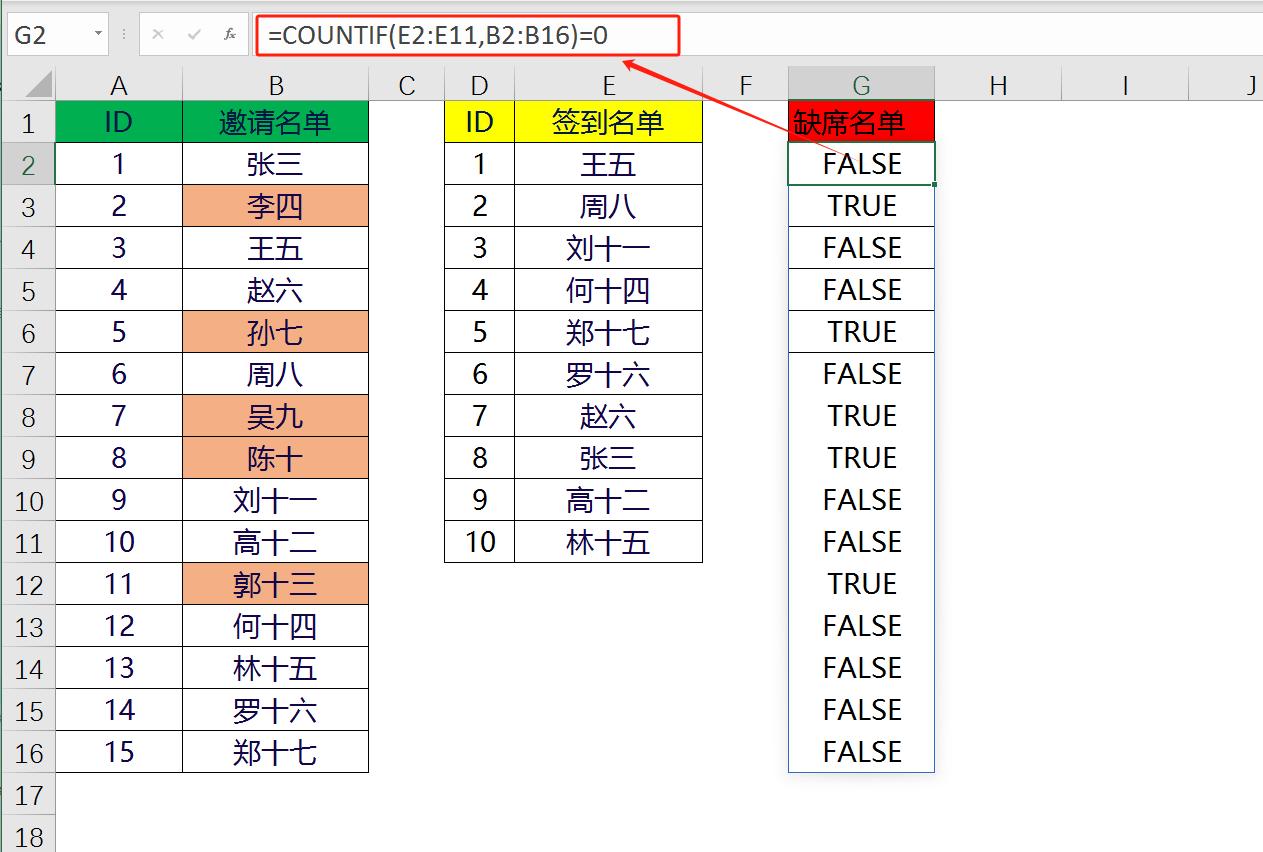Click the green ID header cell A1
The image size is (1263, 852).
pos(119,122)
